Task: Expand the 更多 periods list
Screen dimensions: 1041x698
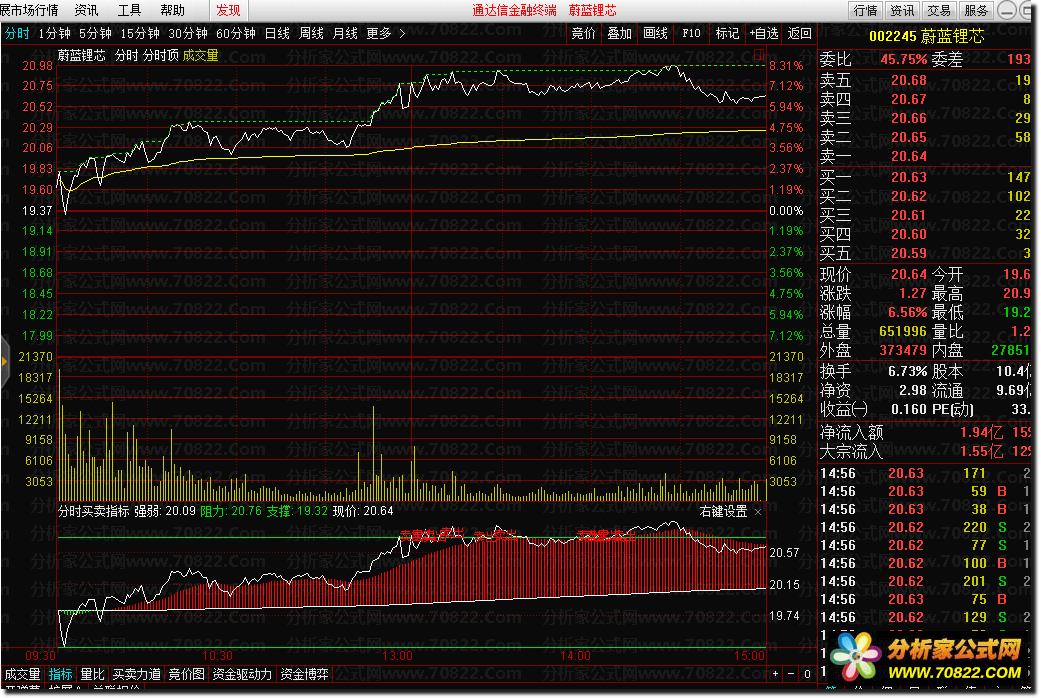Action: click(x=379, y=33)
